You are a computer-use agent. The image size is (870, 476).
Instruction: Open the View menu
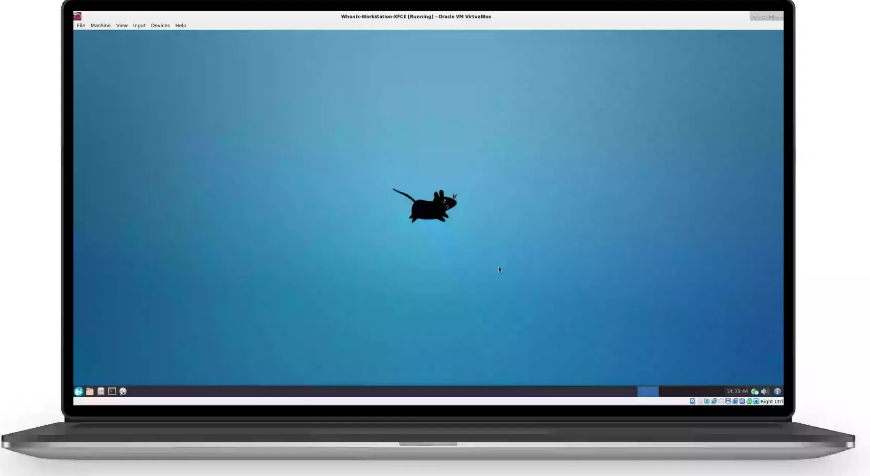122,26
